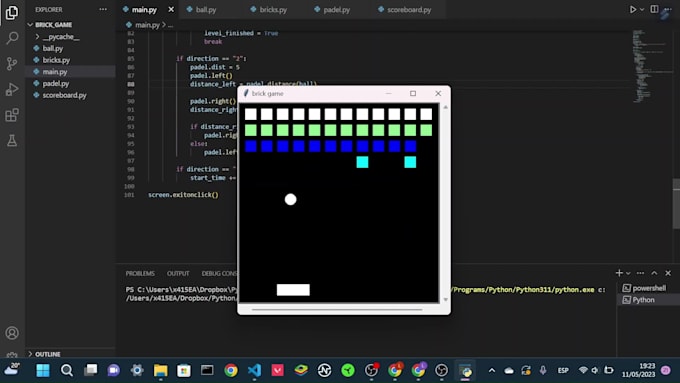Open Windows Settings gear from taskbar

tap(137, 370)
